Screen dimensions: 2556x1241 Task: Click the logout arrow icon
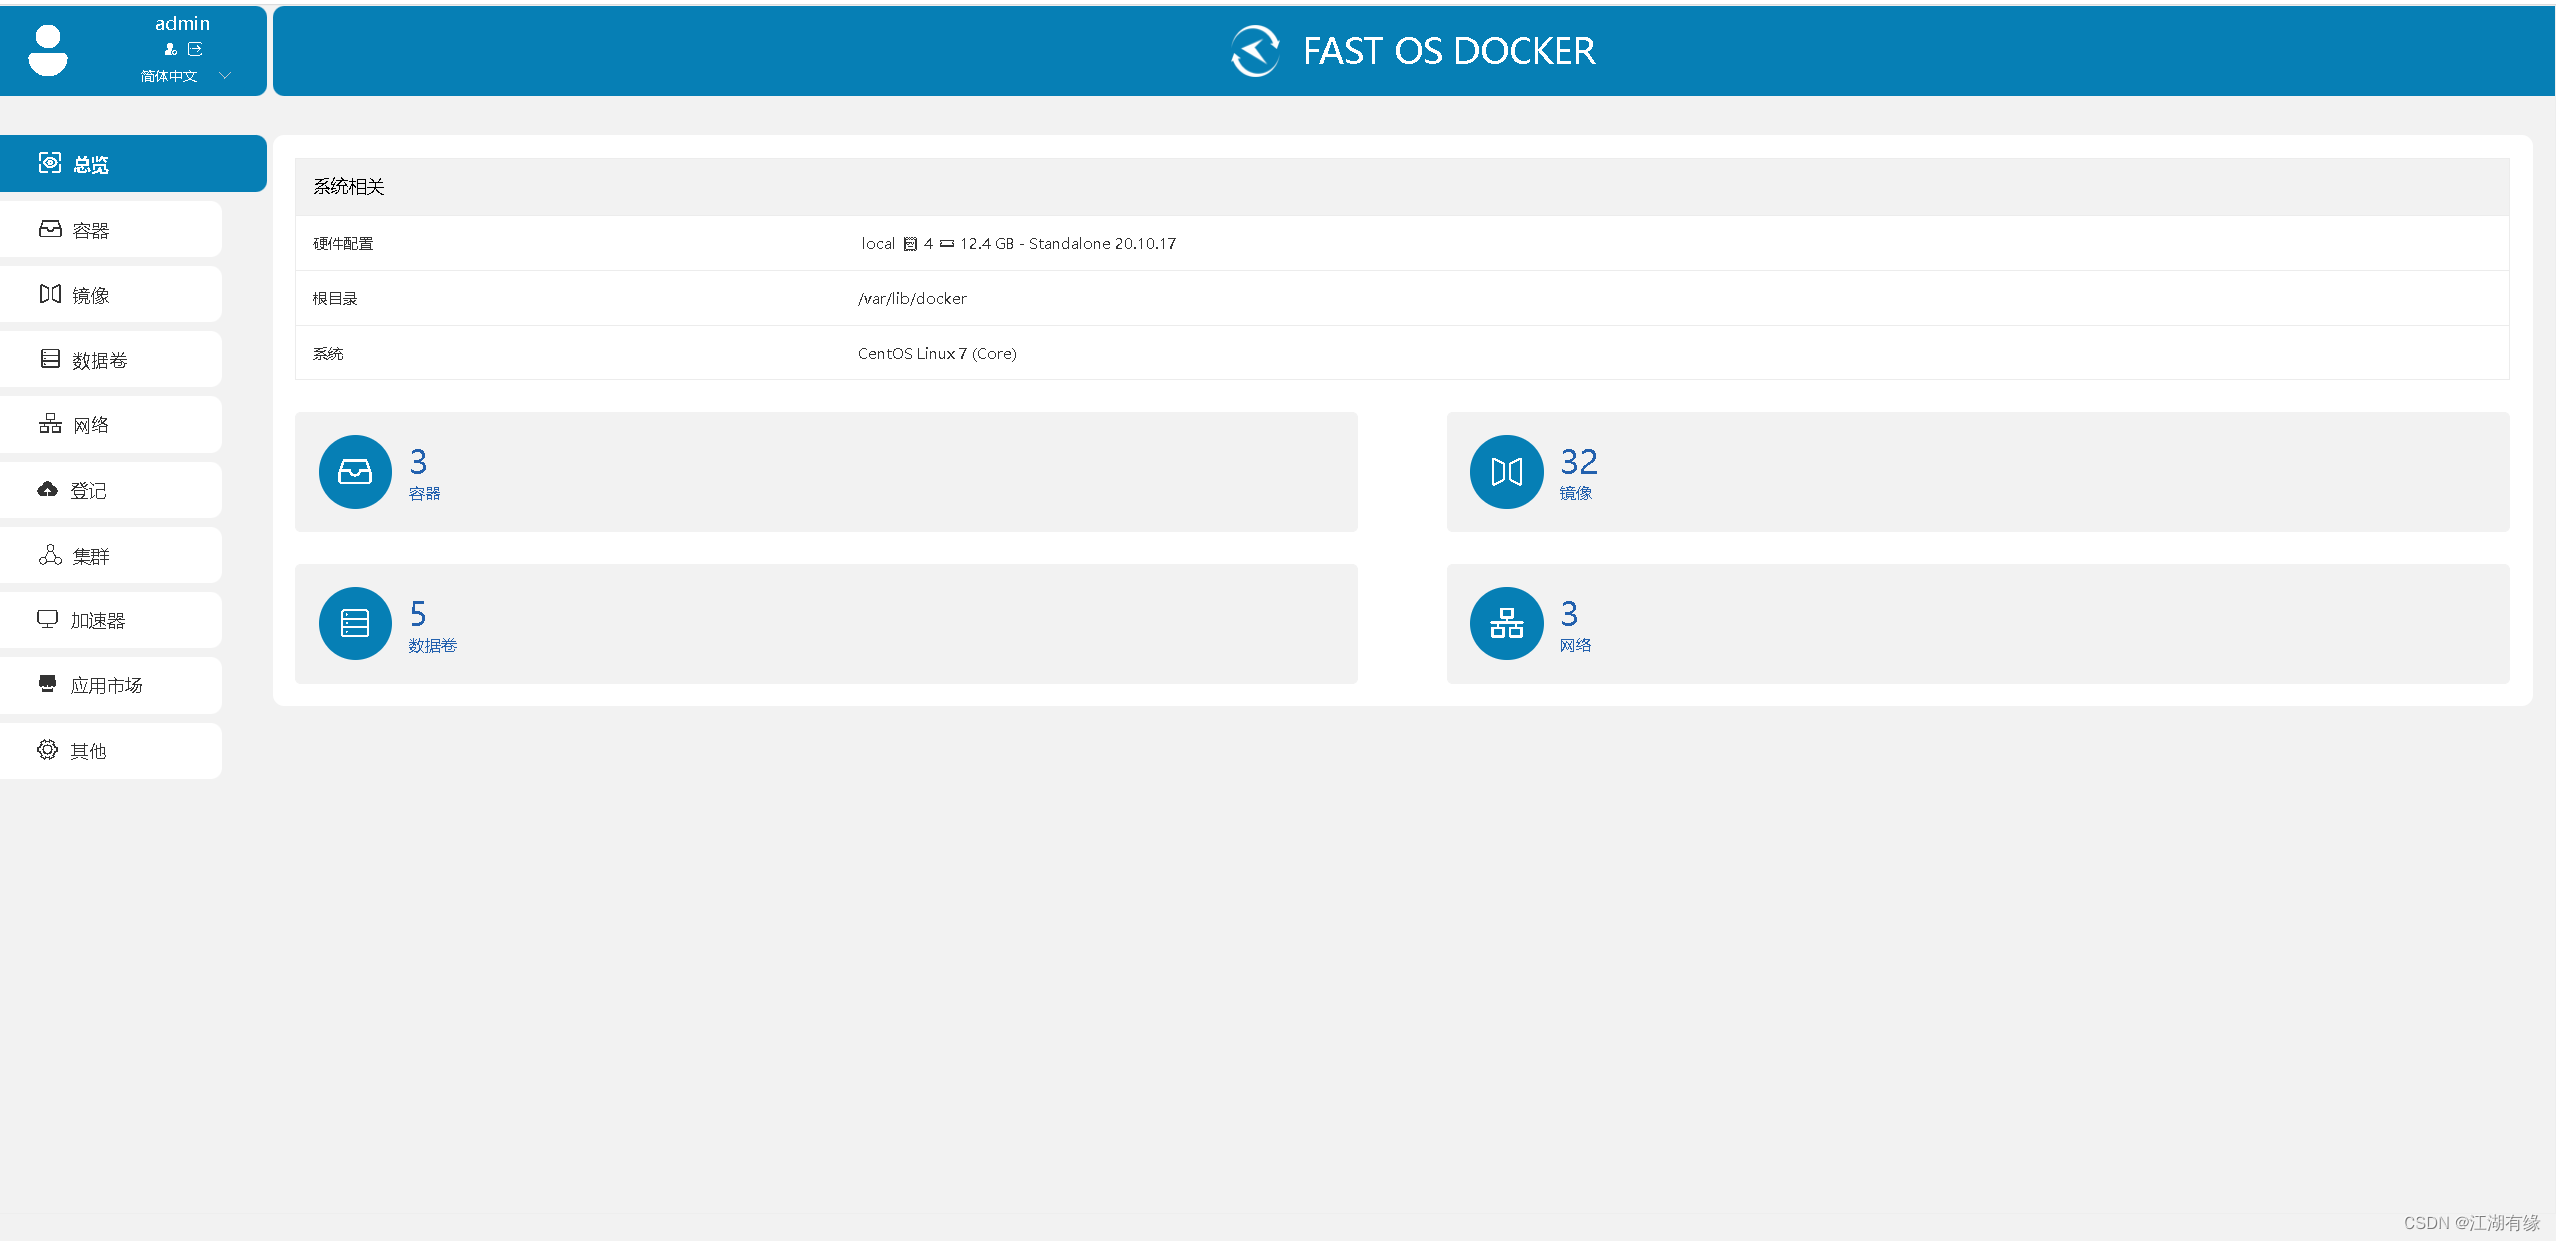(195, 49)
